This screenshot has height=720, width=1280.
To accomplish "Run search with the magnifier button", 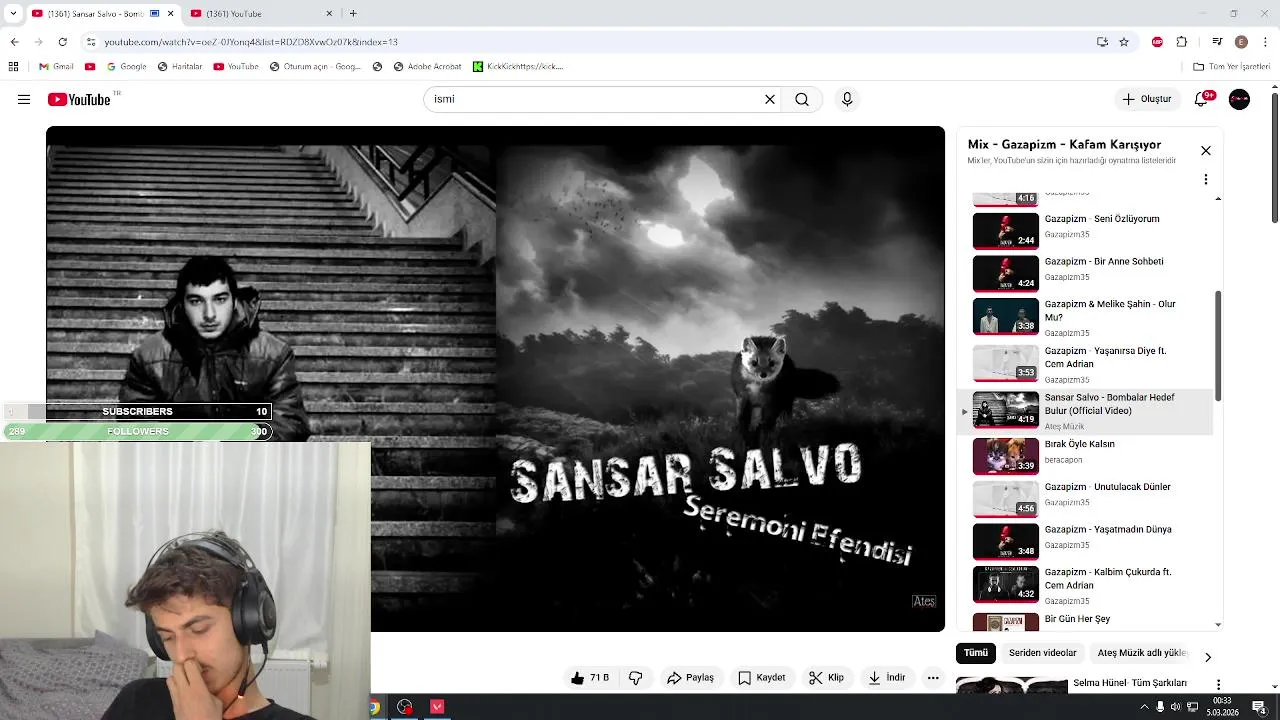I will [x=802, y=99].
